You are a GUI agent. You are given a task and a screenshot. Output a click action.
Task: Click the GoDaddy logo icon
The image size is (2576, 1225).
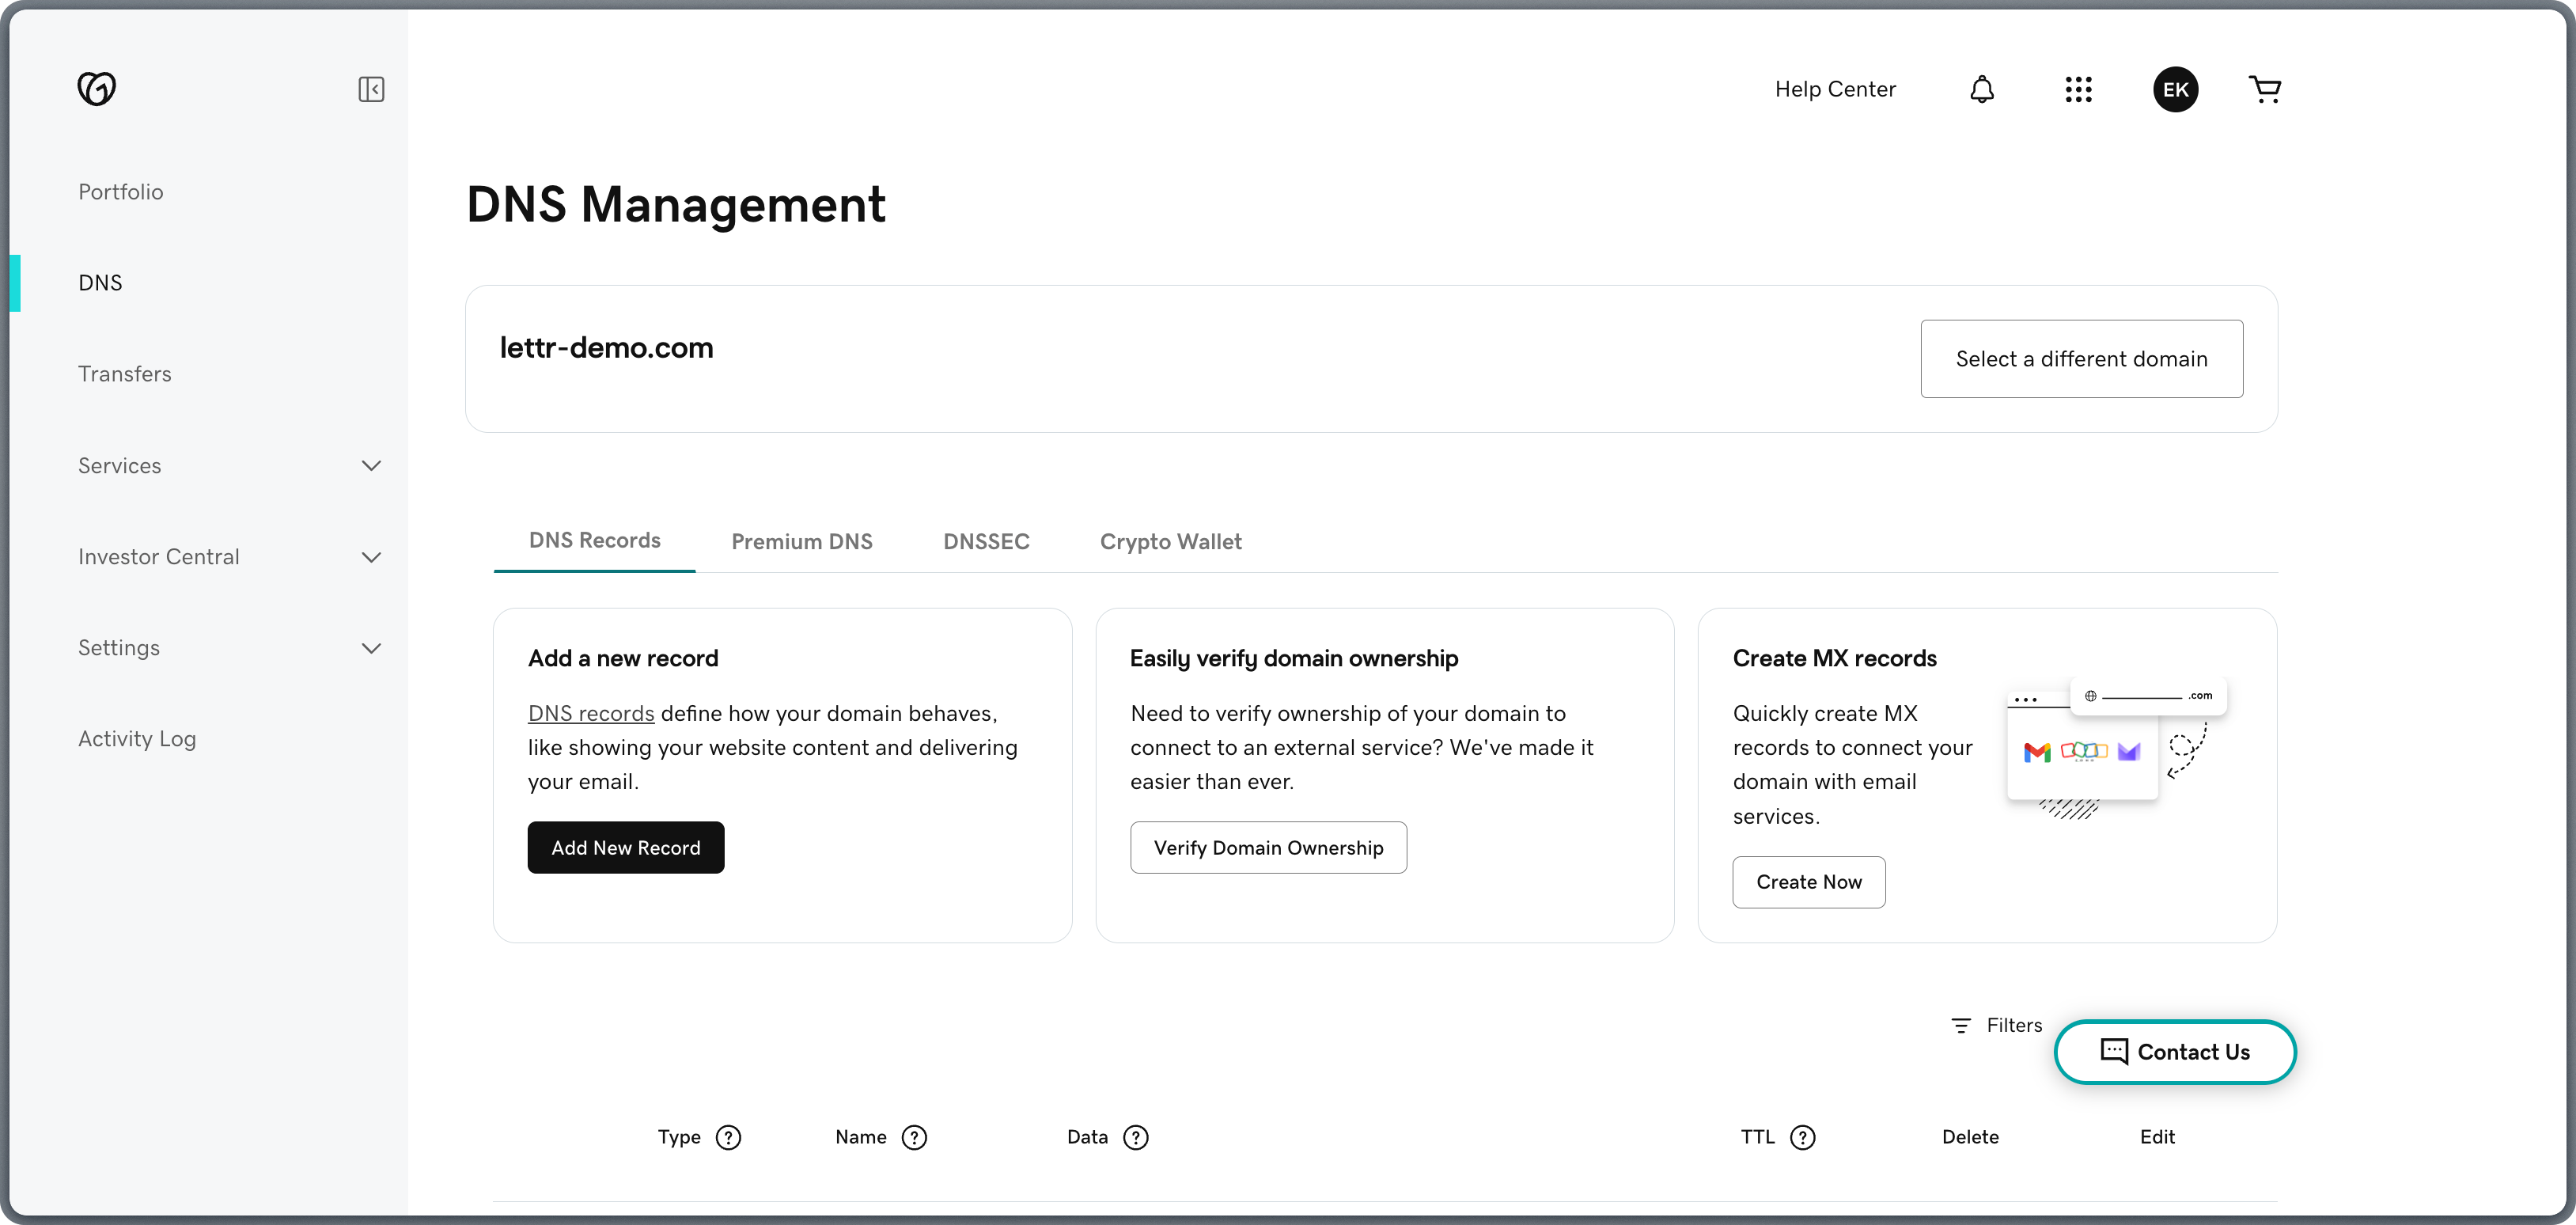(x=97, y=89)
